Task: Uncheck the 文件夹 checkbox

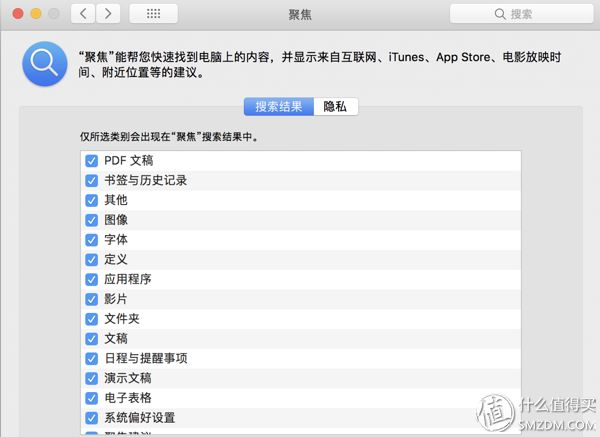Action: point(91,319)
